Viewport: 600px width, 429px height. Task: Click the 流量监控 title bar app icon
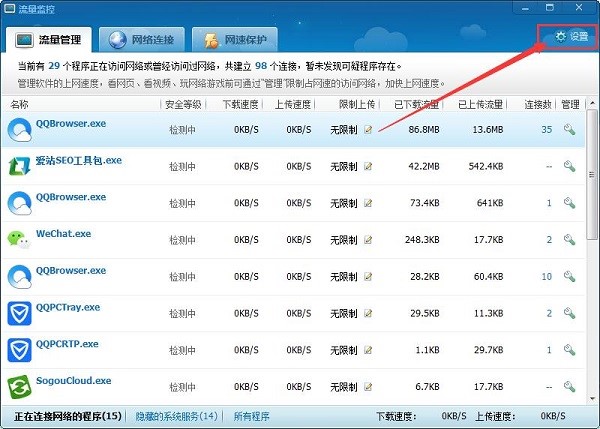pos(9,8)
